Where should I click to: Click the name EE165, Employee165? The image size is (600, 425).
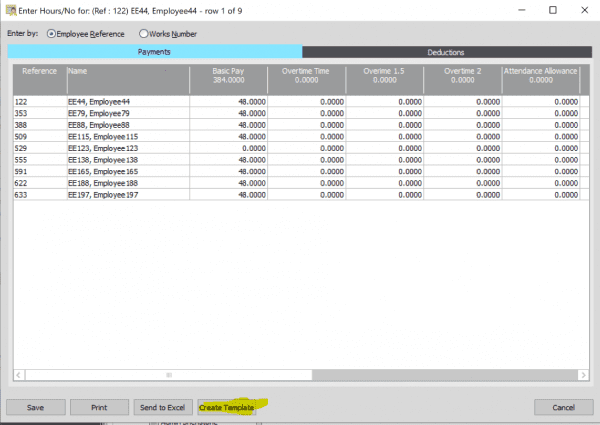[x=103, y=172]
